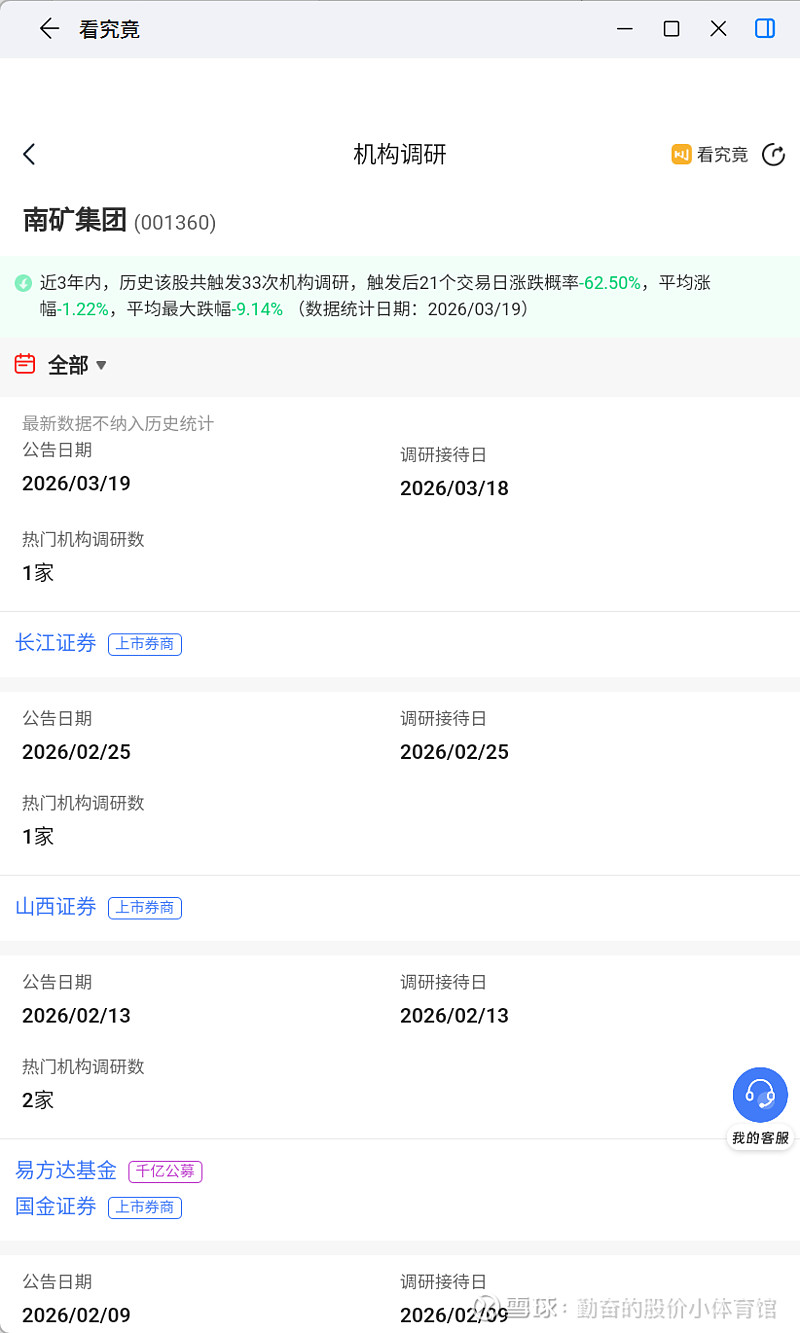The width and height of the screenshot is (800, 1333).
Task: Open the 我的客服 headset support button
Action: click(760, 1107)
